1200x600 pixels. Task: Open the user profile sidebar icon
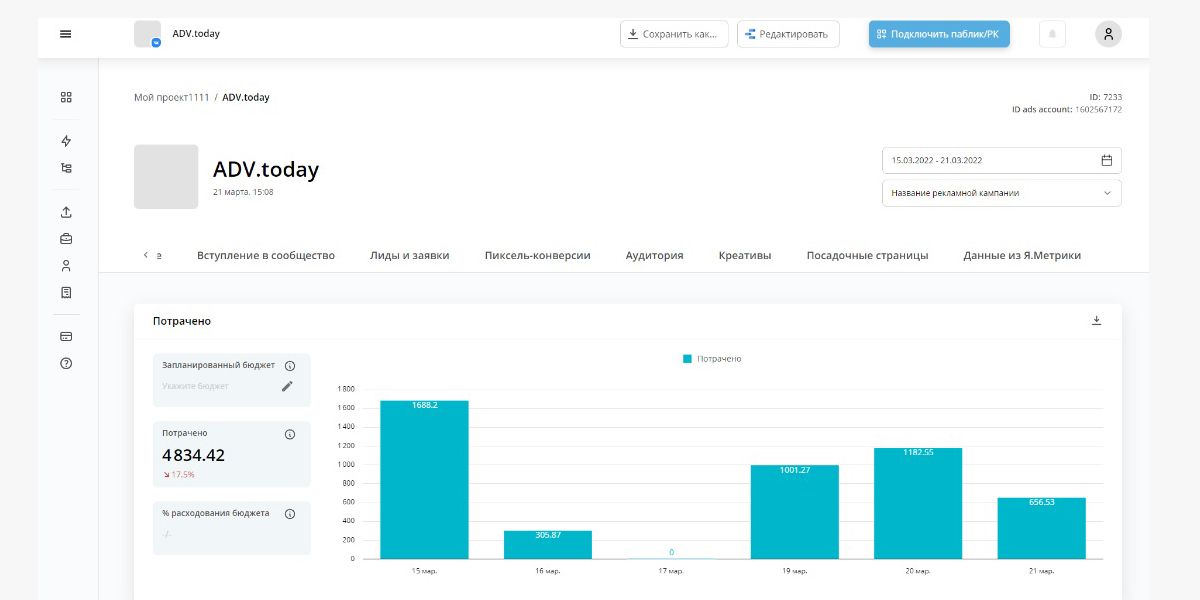66,266
